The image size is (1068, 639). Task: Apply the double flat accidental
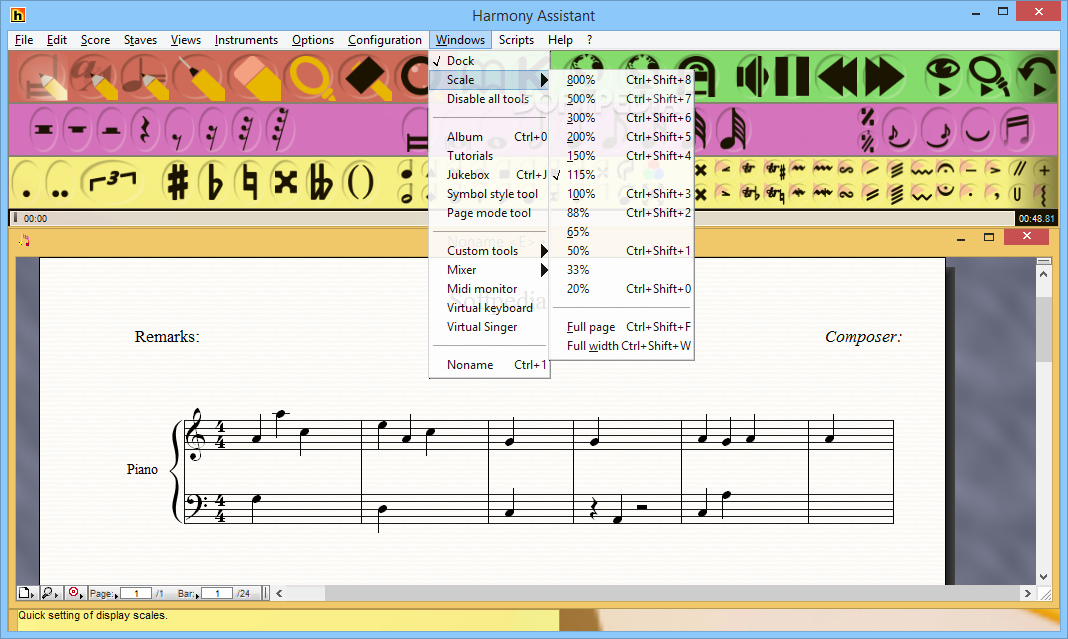(321, 183)
